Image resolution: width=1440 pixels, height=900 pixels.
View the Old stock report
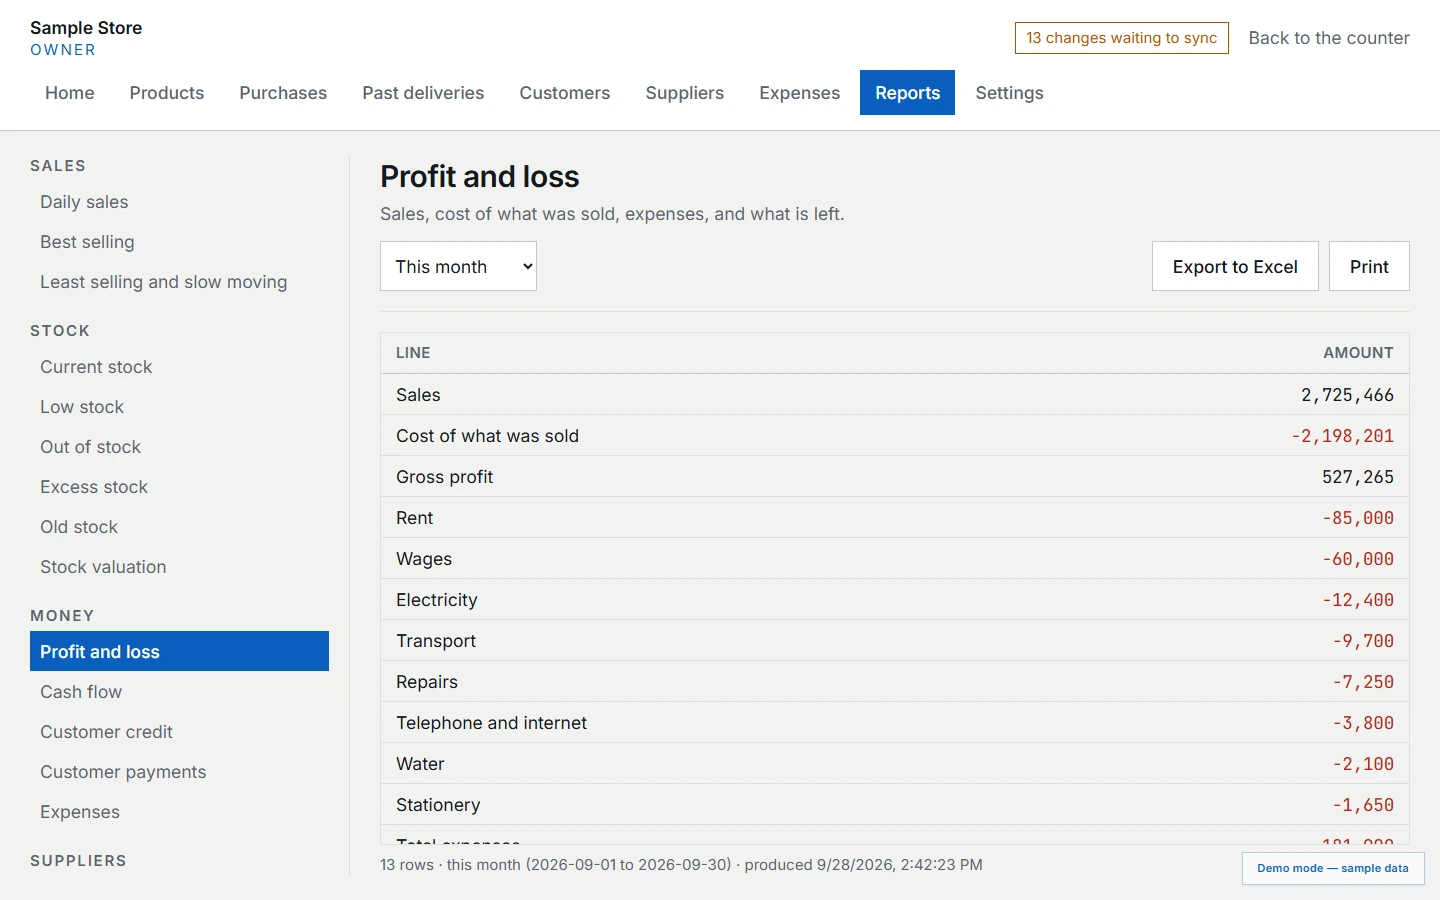click(180, 527)
